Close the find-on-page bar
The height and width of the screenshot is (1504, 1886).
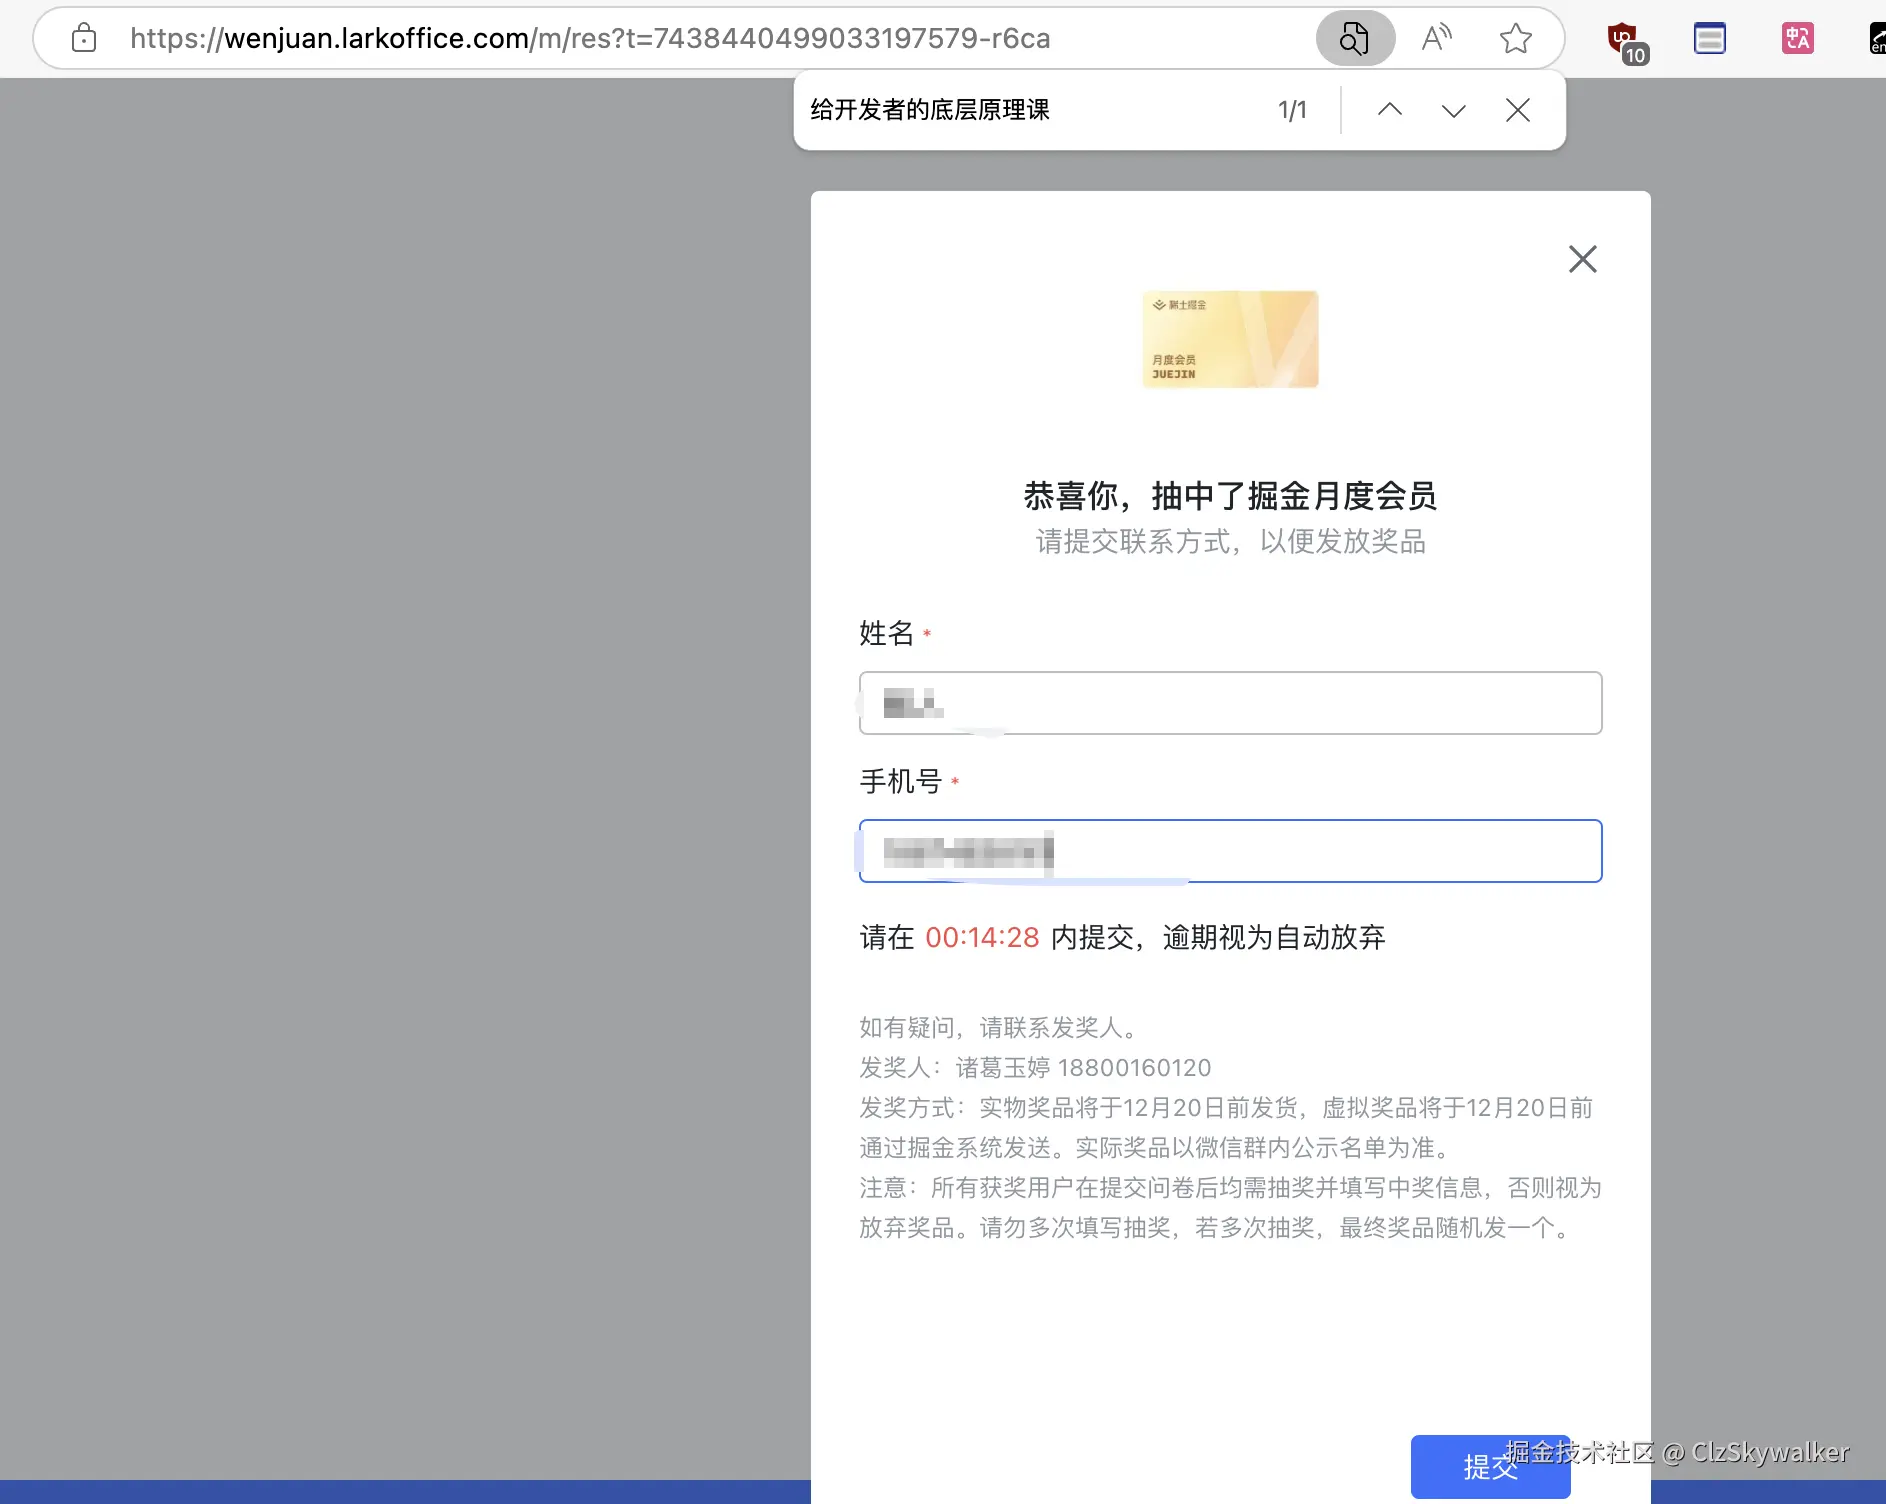1518,110
